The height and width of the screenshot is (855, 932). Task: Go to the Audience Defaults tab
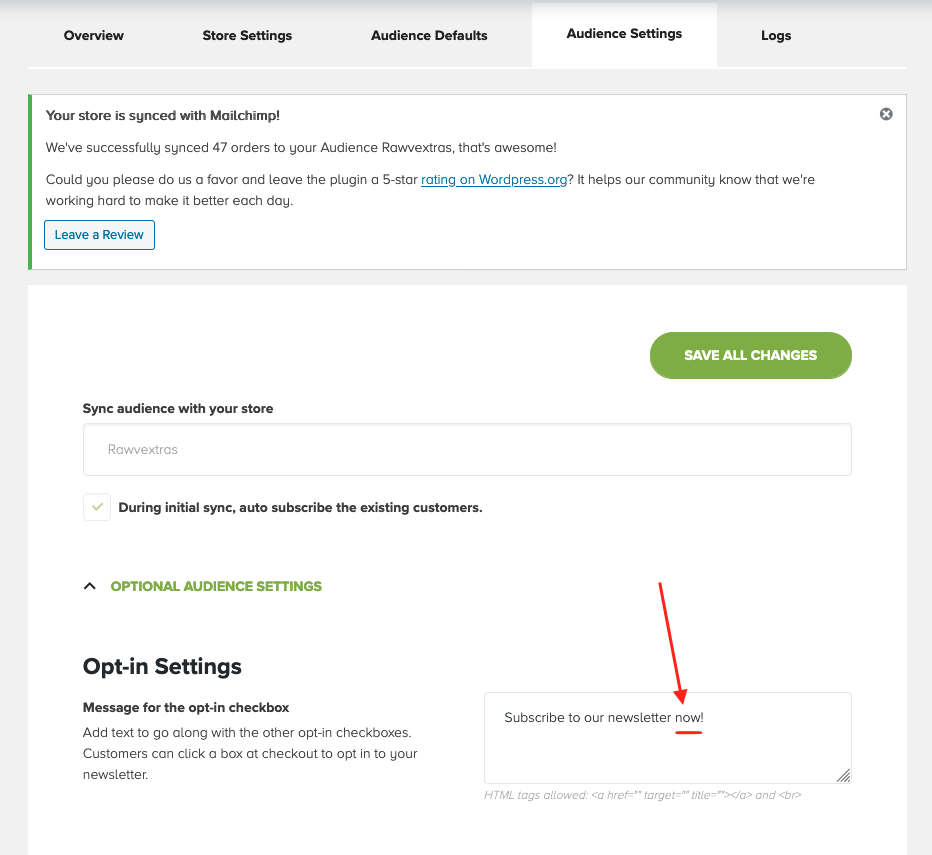pyautogui.click(x=429, y=35)
